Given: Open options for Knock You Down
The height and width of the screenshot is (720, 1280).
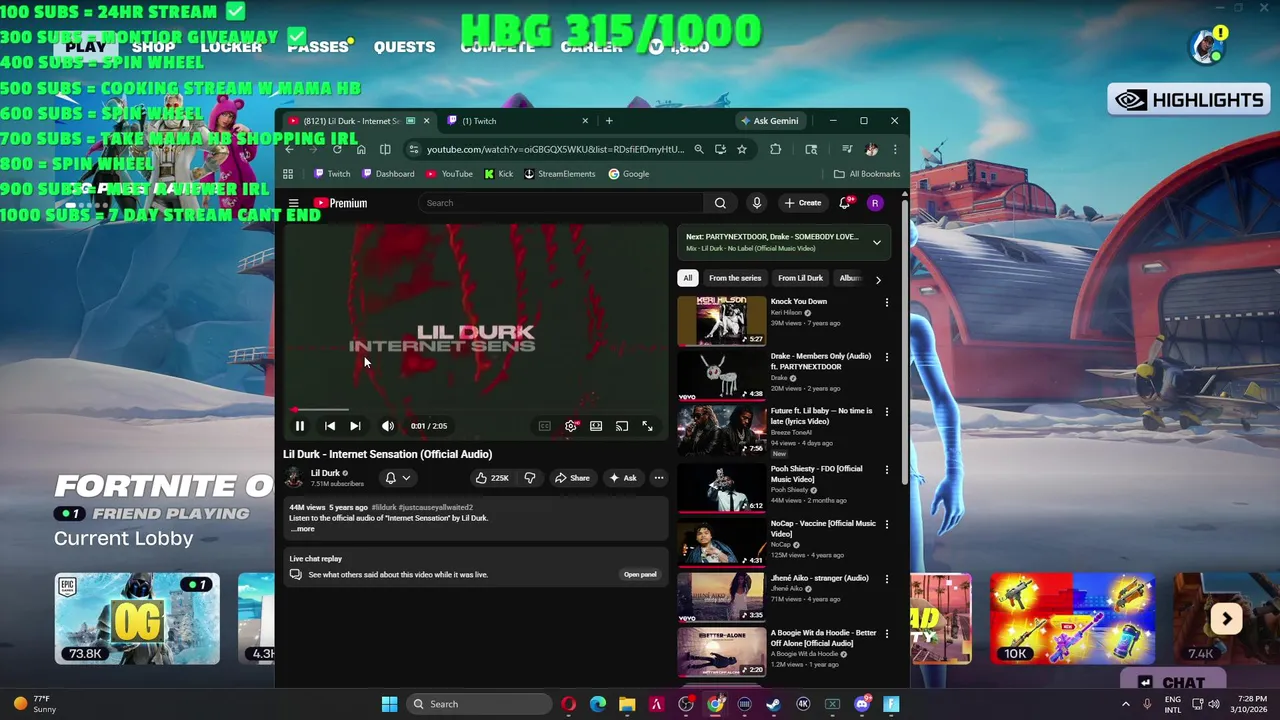Looking at the screenshot, I should (x=886, y=302).
